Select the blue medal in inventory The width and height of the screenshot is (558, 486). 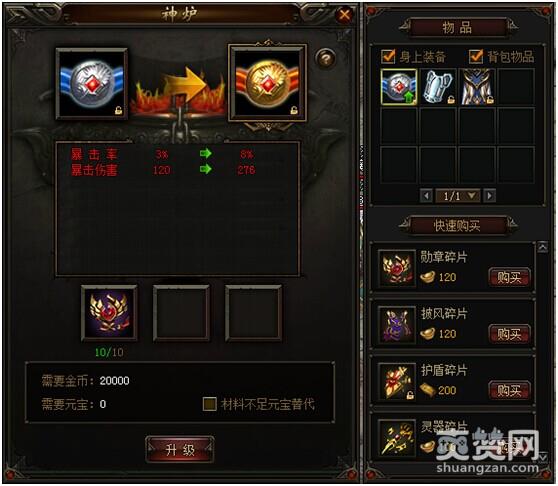click(399, 87)
